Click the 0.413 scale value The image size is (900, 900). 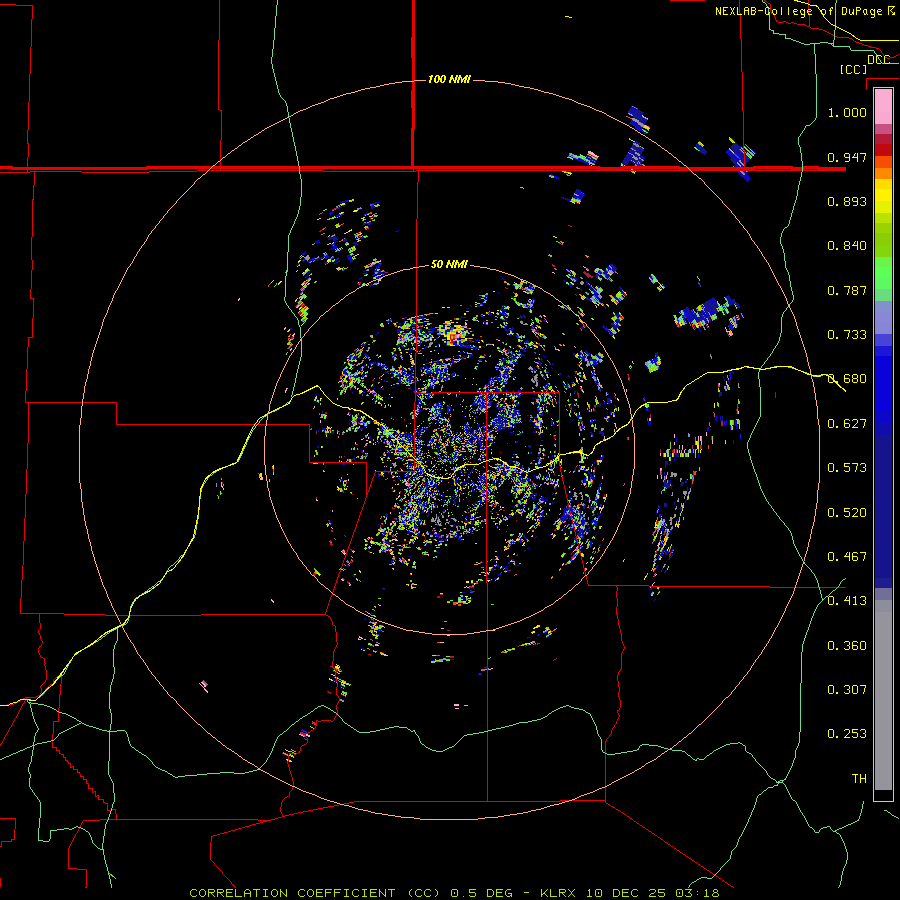coord(847,601)
